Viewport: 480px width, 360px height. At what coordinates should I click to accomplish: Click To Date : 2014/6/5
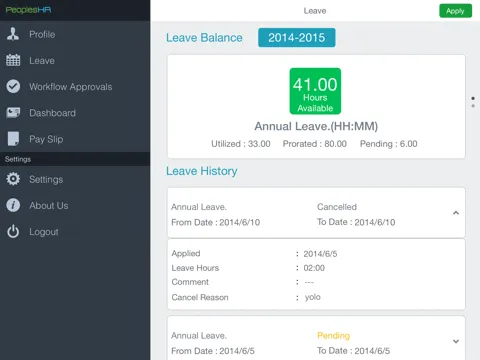353,351
